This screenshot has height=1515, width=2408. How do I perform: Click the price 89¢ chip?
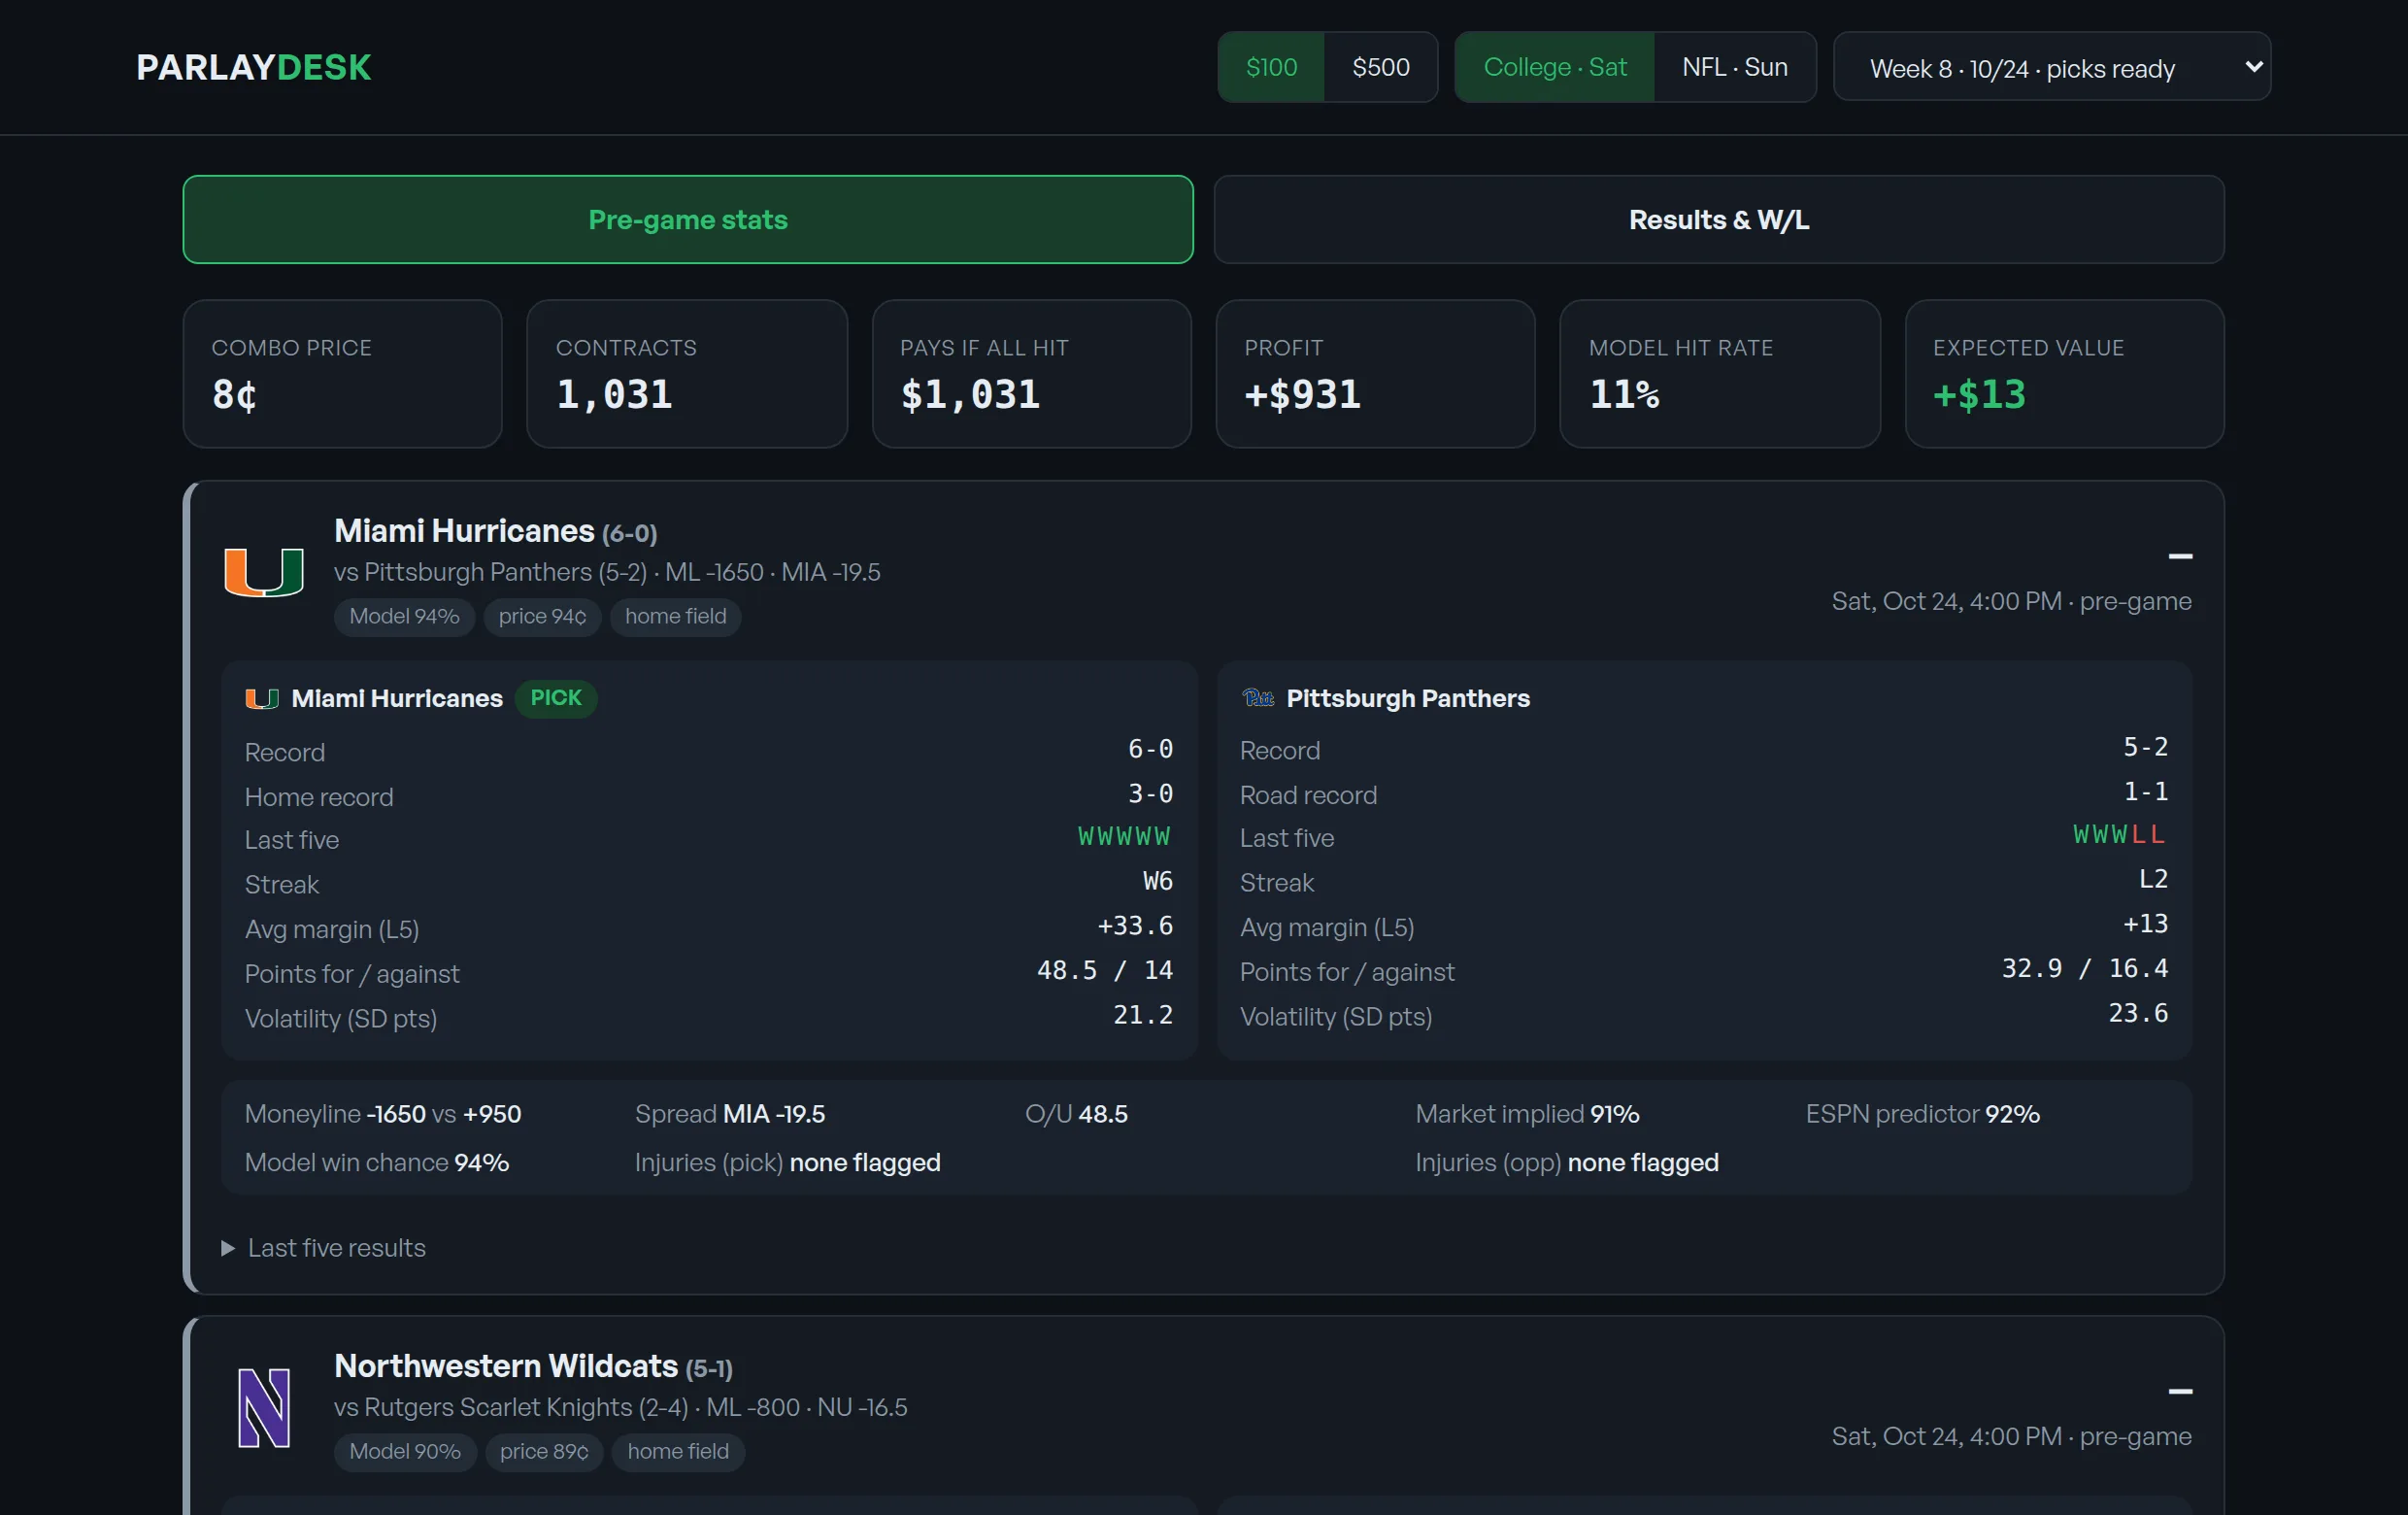pyautogui.click(x=544, y=1451)
